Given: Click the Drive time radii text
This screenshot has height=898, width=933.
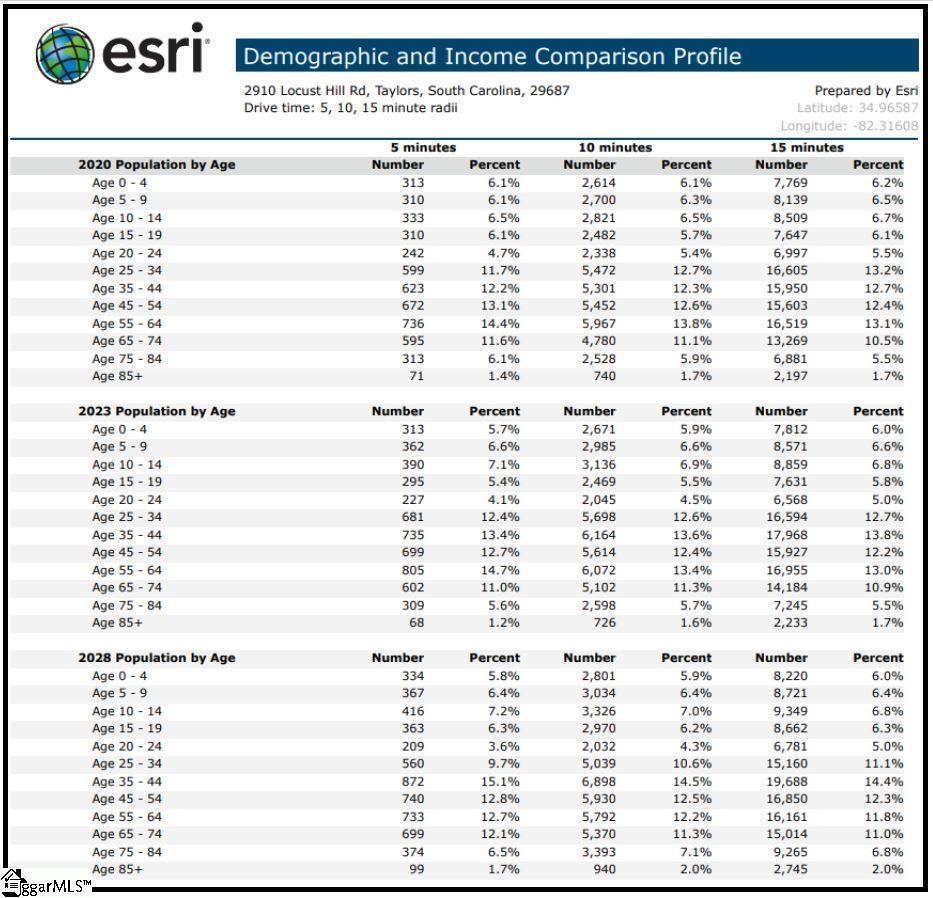Looking at the screenshot, I should click(x=350, y=108).
